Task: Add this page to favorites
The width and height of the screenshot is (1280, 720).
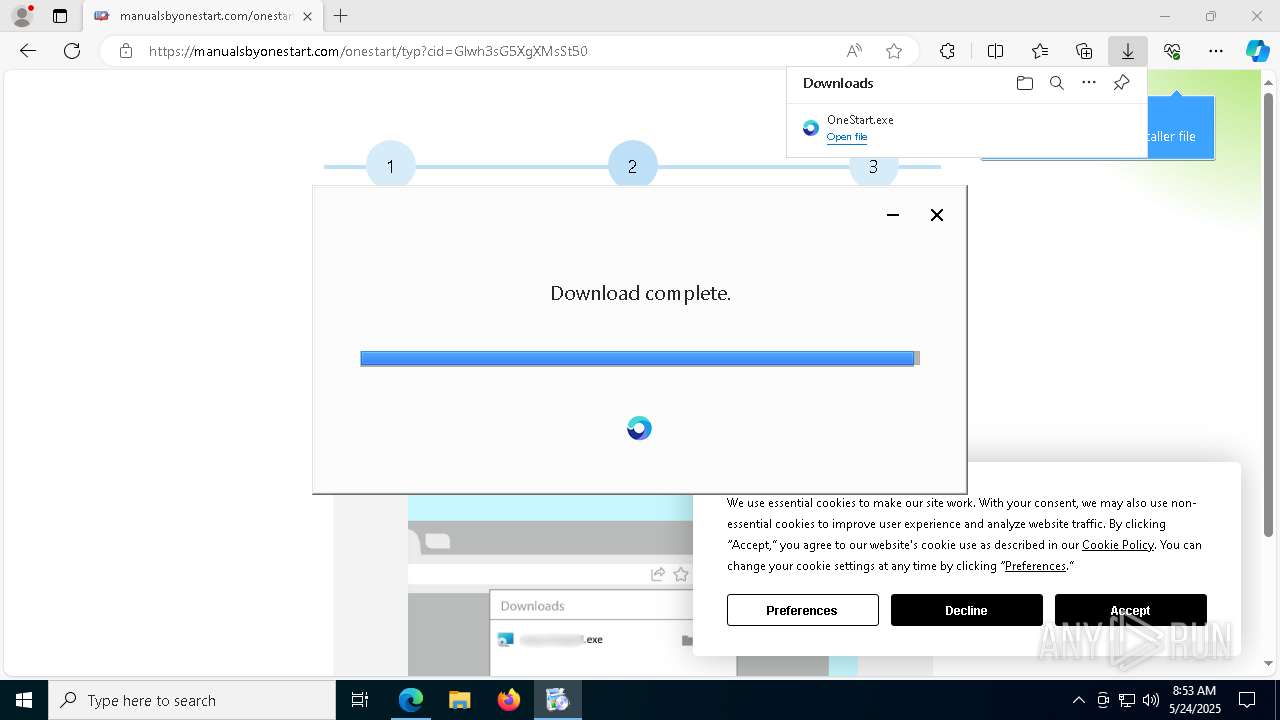Action: [894, 51]
